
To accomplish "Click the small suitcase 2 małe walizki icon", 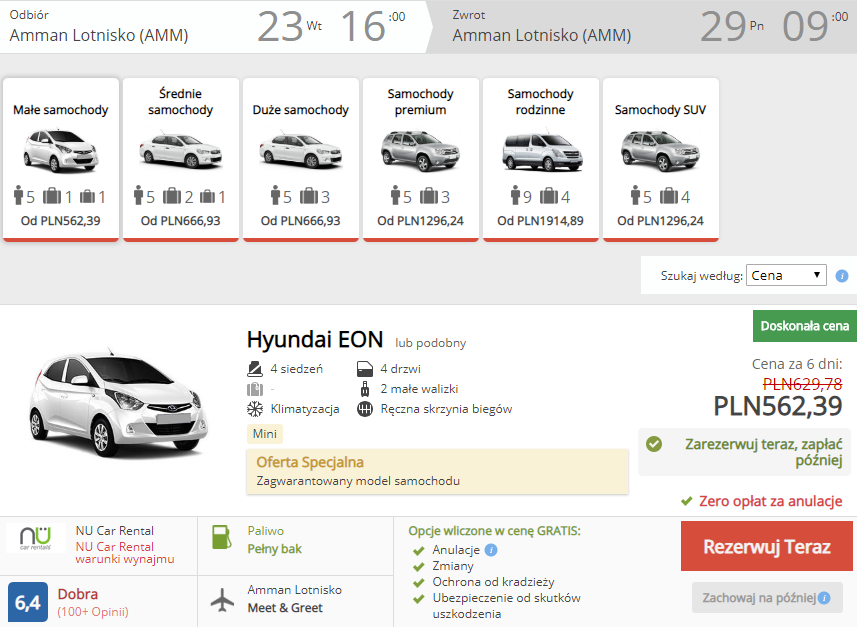I will click(365, 389).
